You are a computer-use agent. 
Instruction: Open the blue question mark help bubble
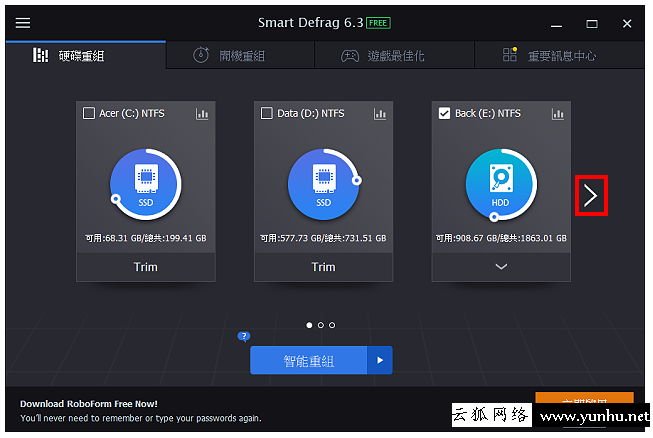click(x=244, y=336)
